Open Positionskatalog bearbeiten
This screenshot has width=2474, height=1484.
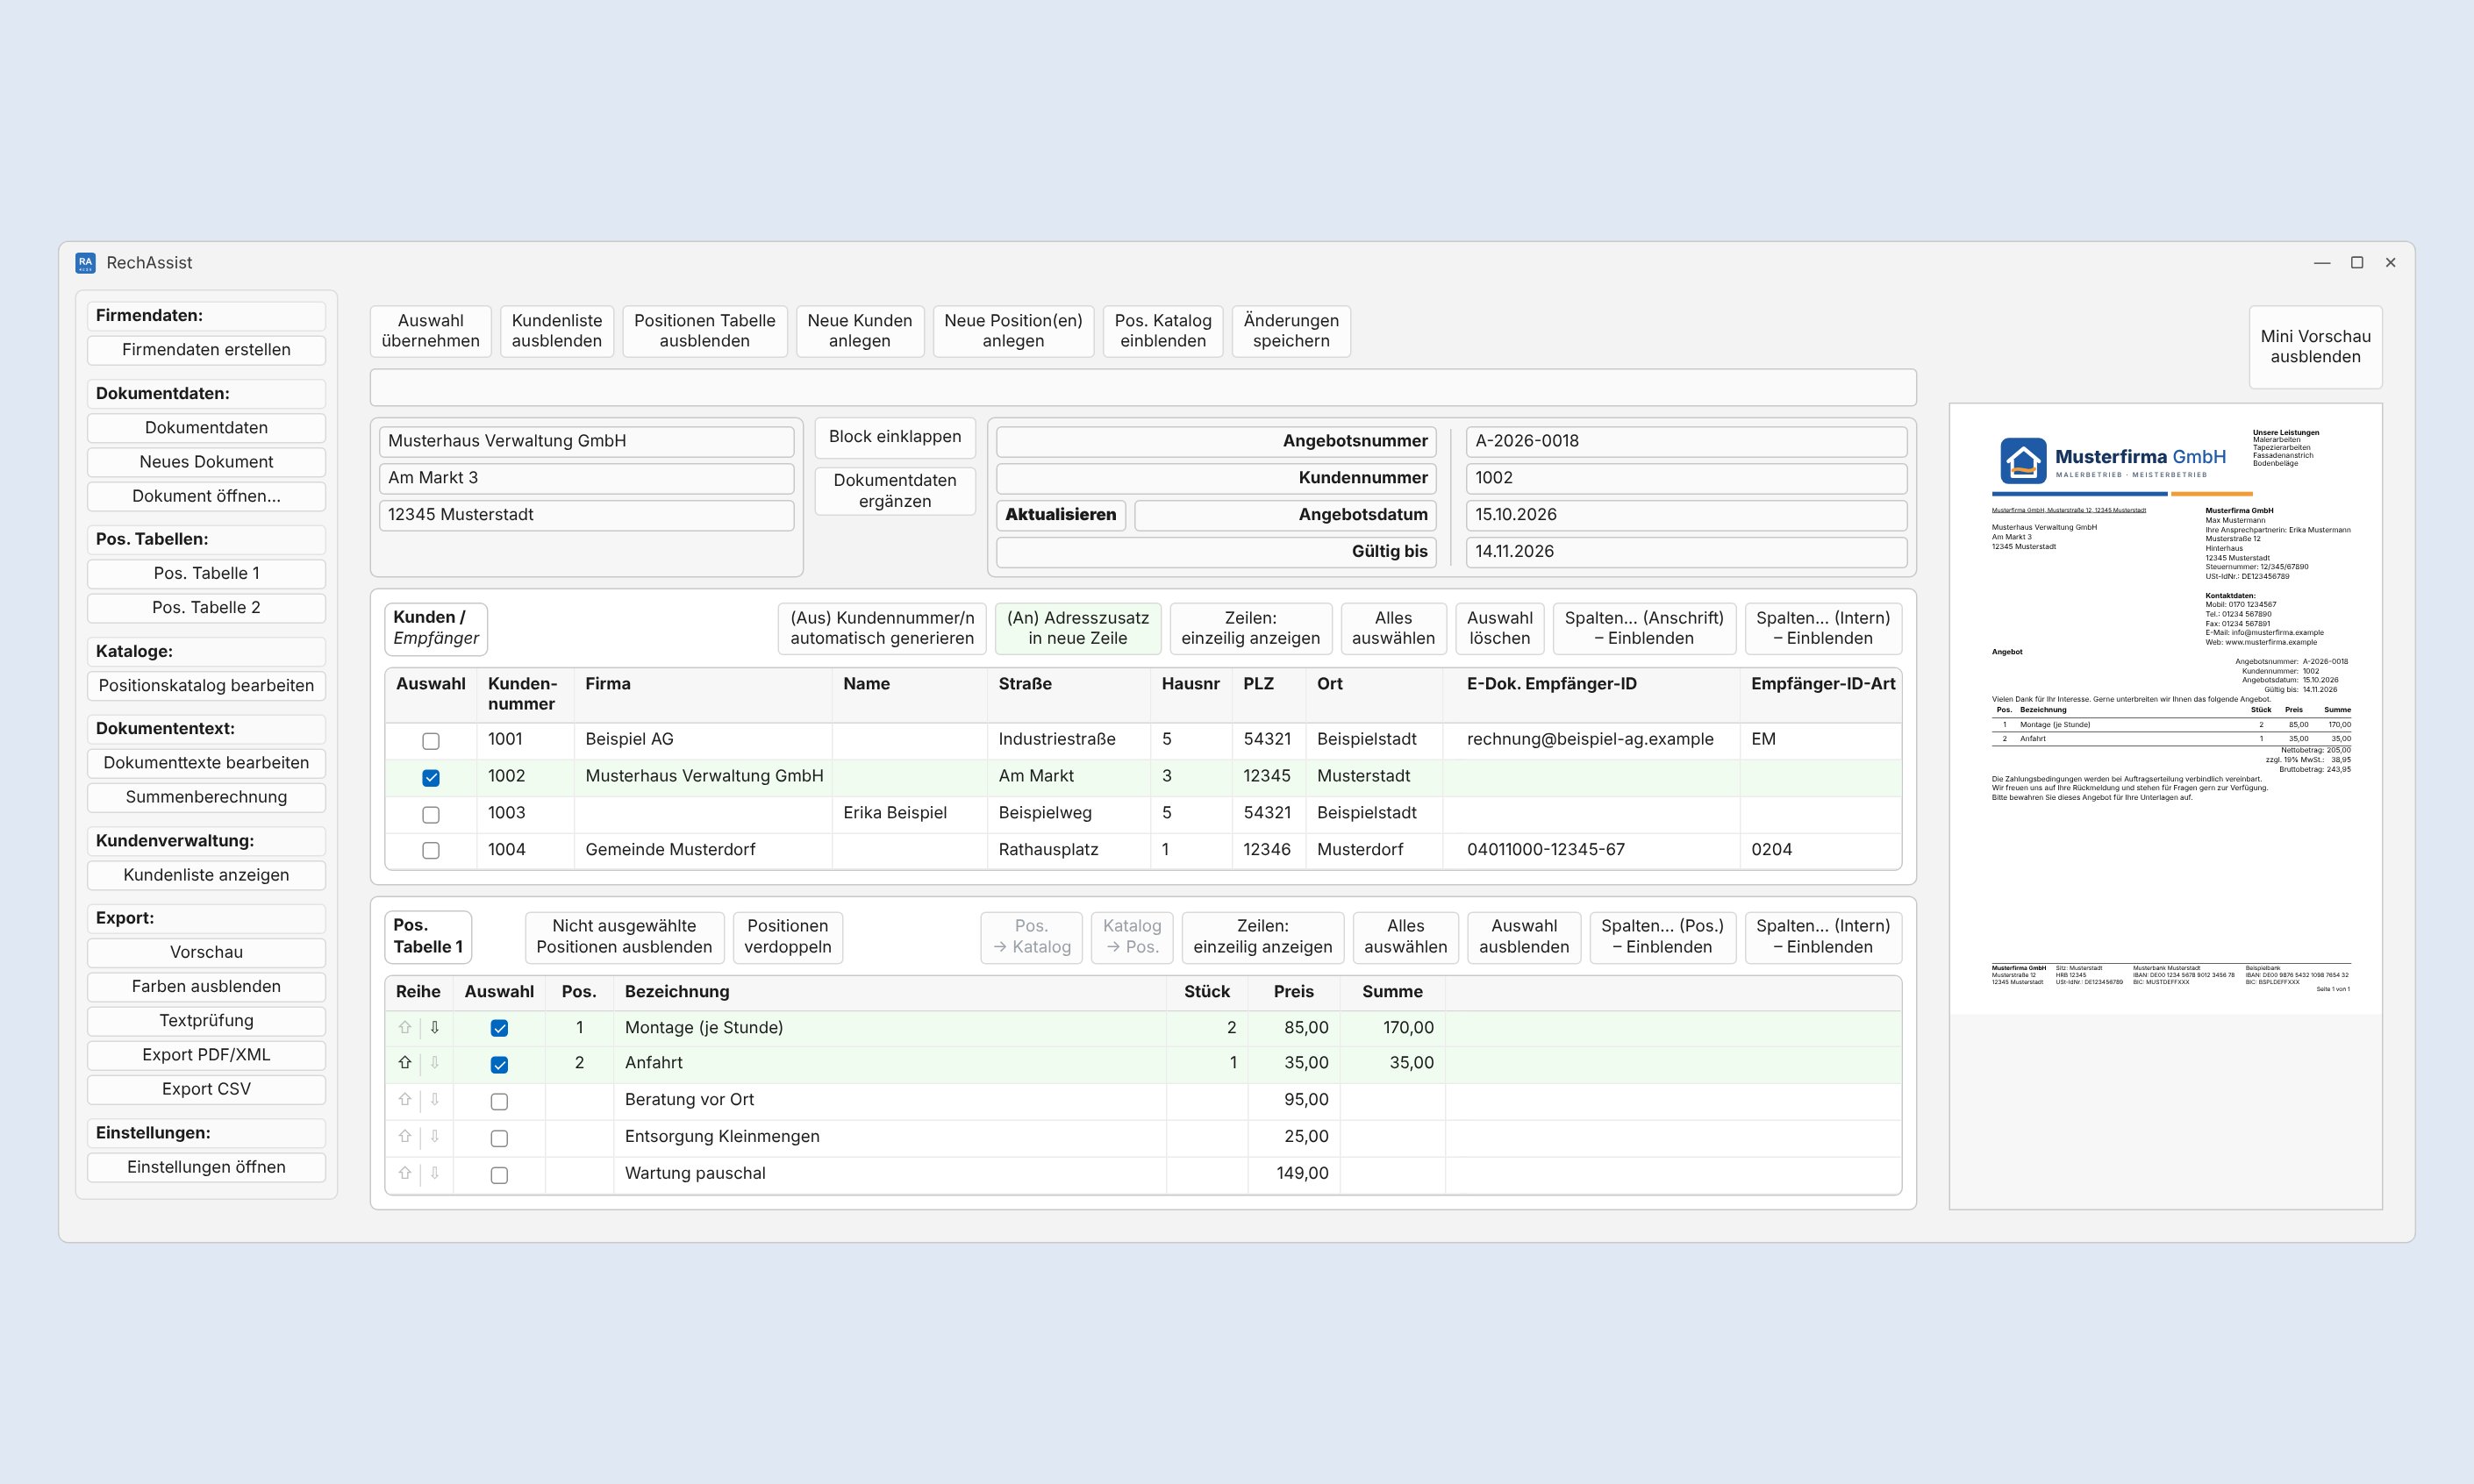tap(206, 685)
